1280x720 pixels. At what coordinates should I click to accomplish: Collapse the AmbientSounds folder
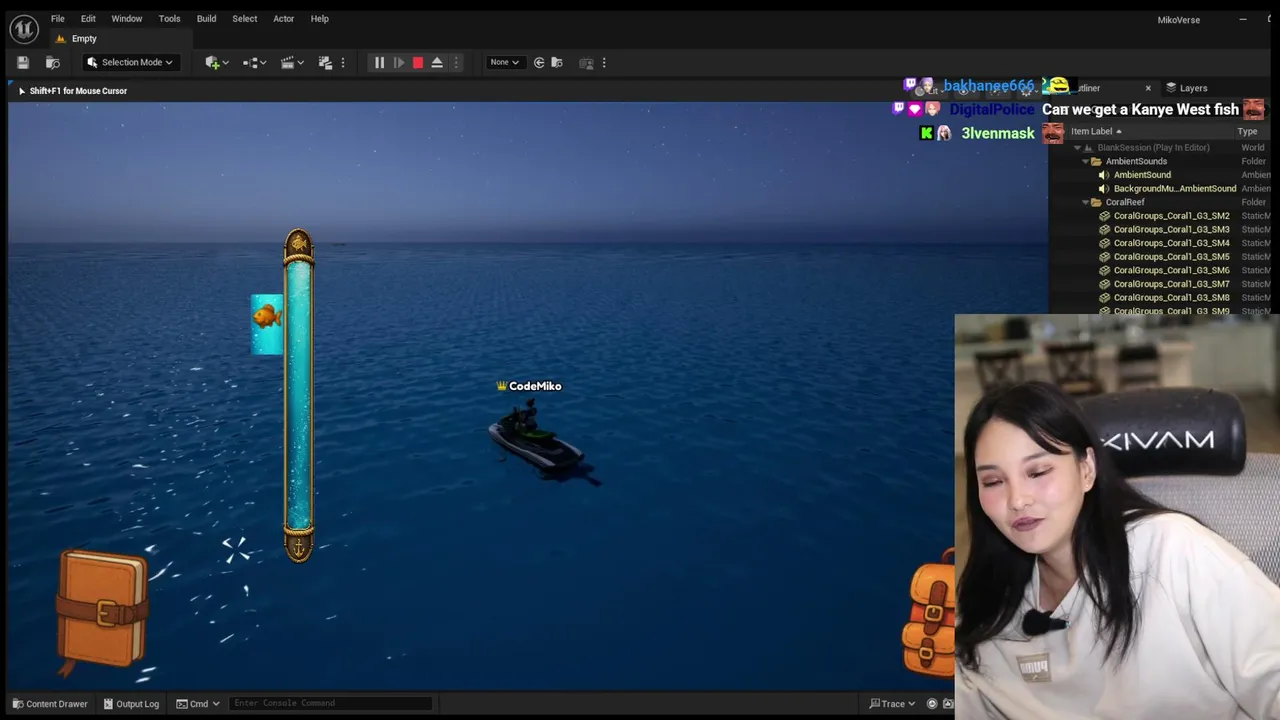[x=1084, y=161]
